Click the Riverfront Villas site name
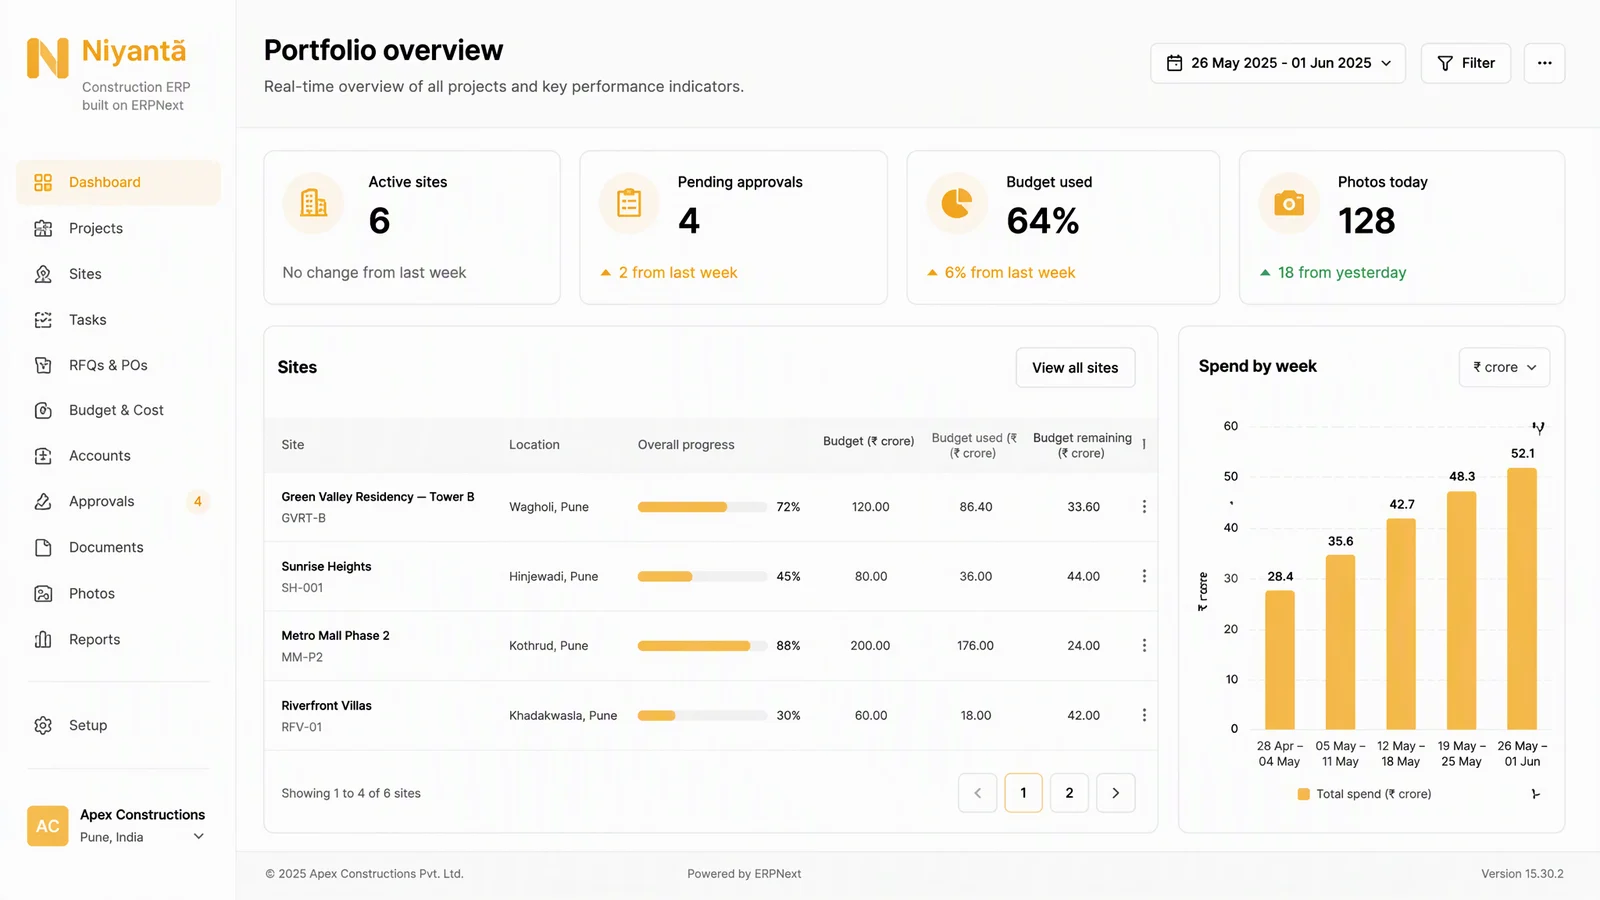Image resolution: width=1600 pixels, height=900 pixels. pyautogui.click(x=326, y=705)
